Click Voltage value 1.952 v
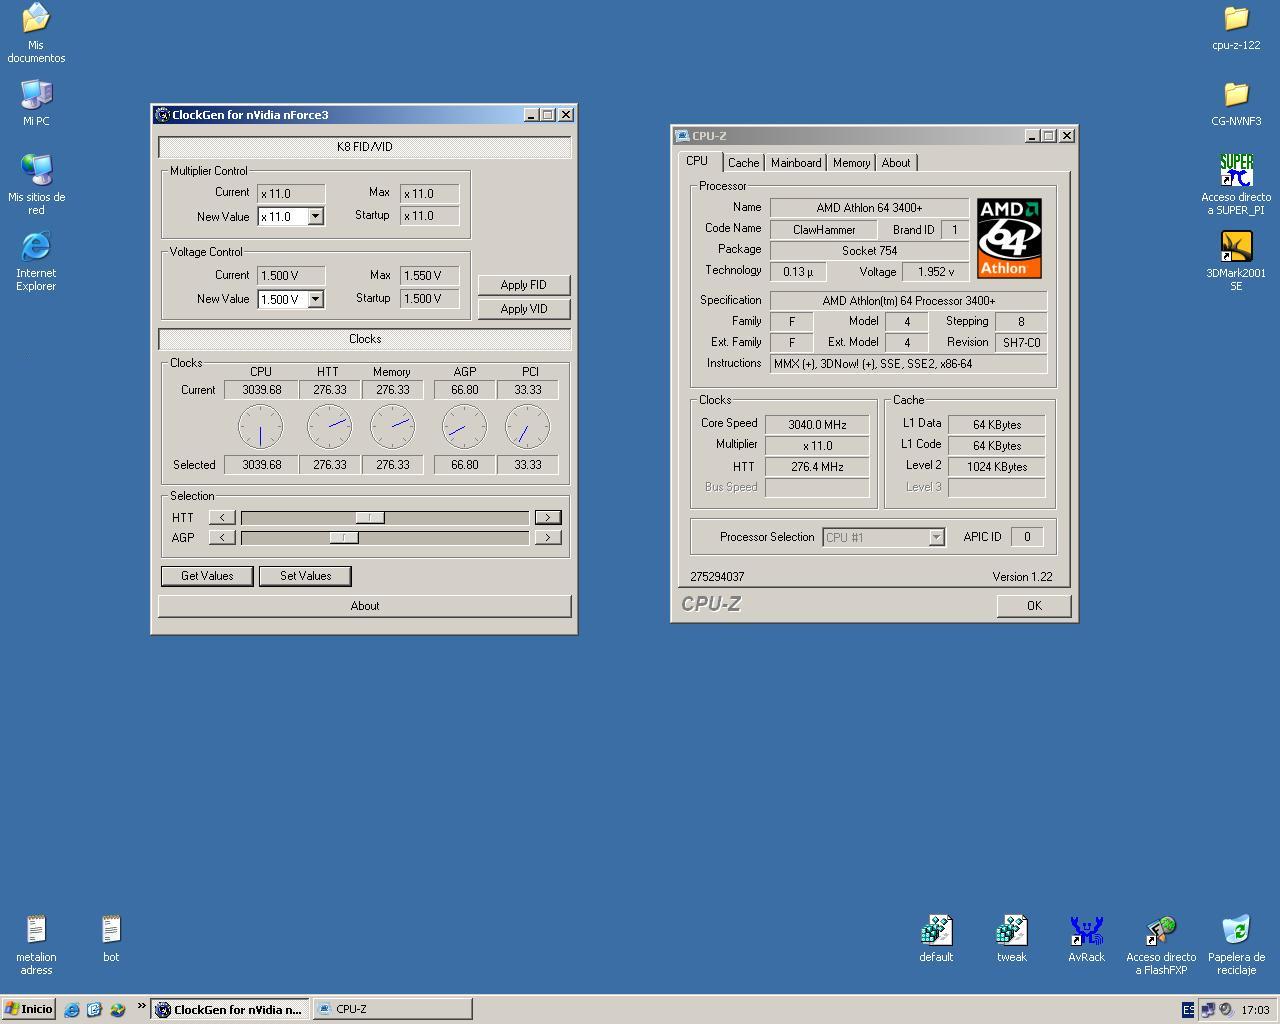This screenshot has height=1024, width=1280. 935,271
